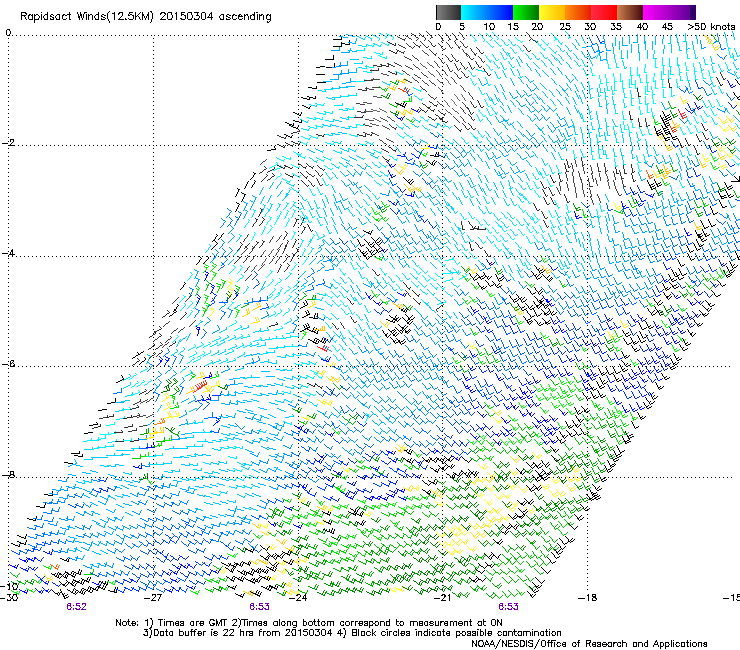The image size is (740, 650).
Task: Click the 'Note: 1) Times are GMT' line
Action: tap(309, 623)
